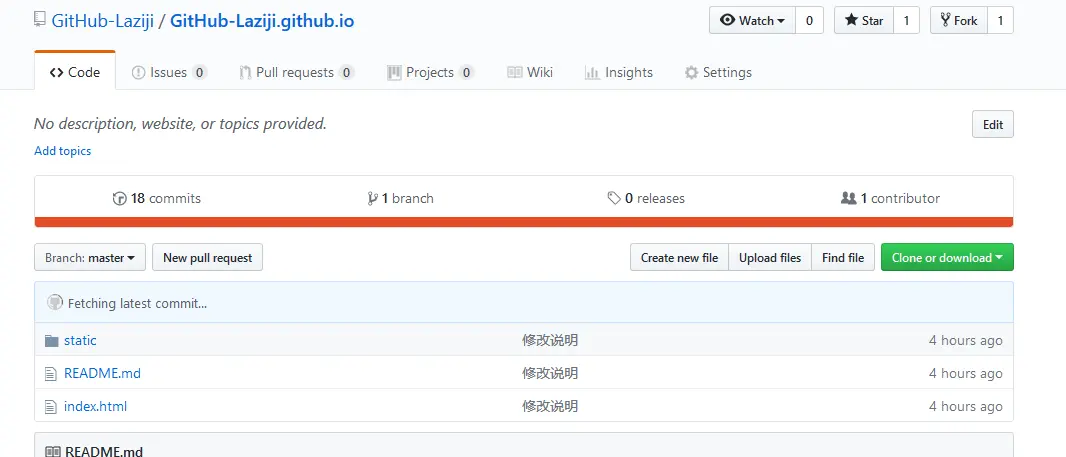Open the Clone or download dropdown
Screen dimensions: 1066x457
click(947, 258)
